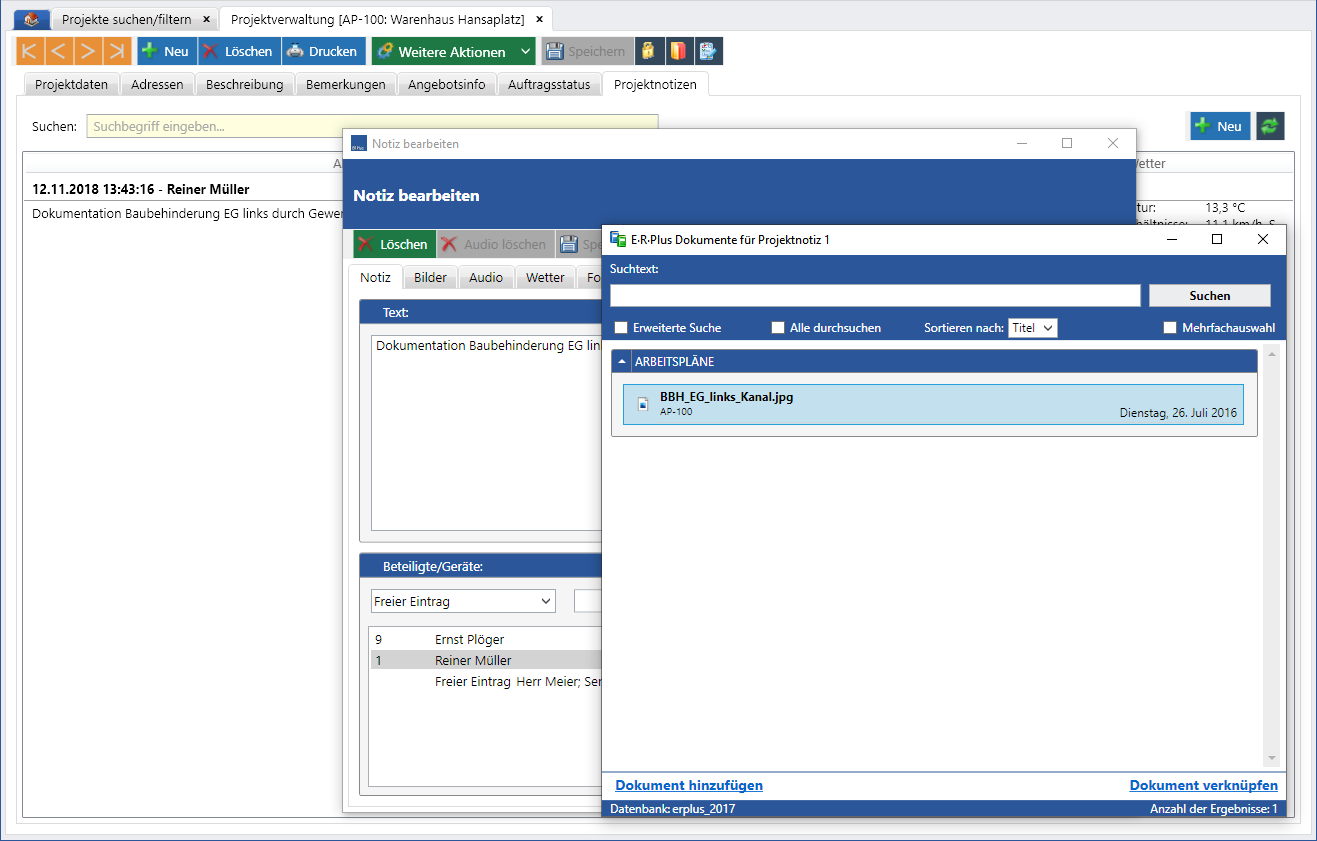This screenshot has width=1317, height=841.
Task: Toggle the Mehrfachauswahl checkbox
Action: 1170,328
